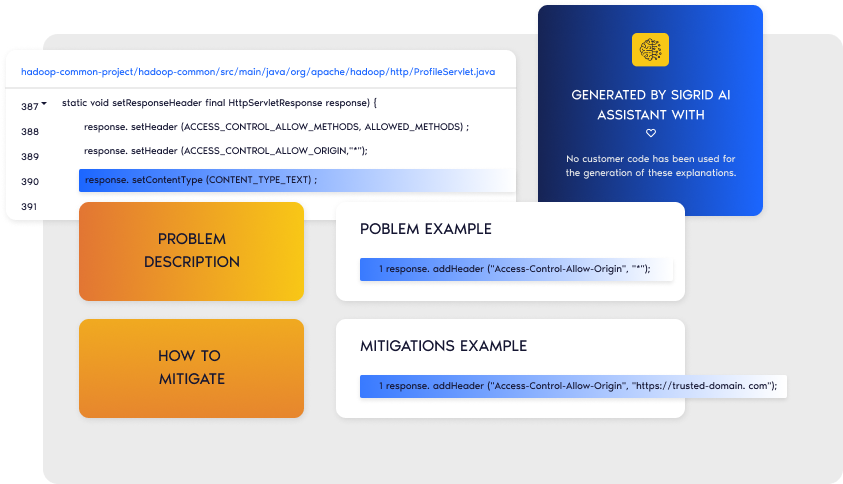The height and width of the screenshot is (484, 843).
Task: Click line number 388
Action: click(x=30, y=132)
